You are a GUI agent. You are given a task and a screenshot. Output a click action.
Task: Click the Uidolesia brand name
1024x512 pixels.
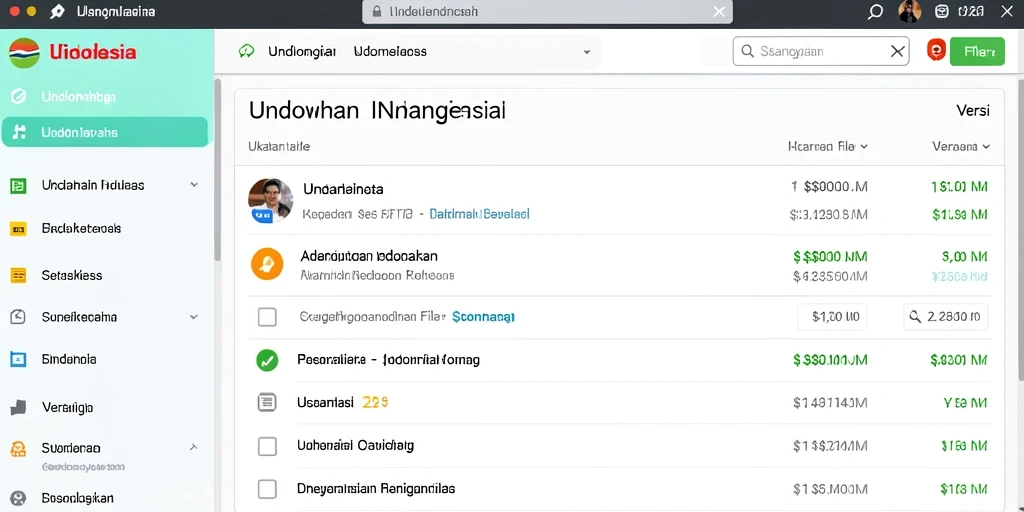(x=93, y=52)
